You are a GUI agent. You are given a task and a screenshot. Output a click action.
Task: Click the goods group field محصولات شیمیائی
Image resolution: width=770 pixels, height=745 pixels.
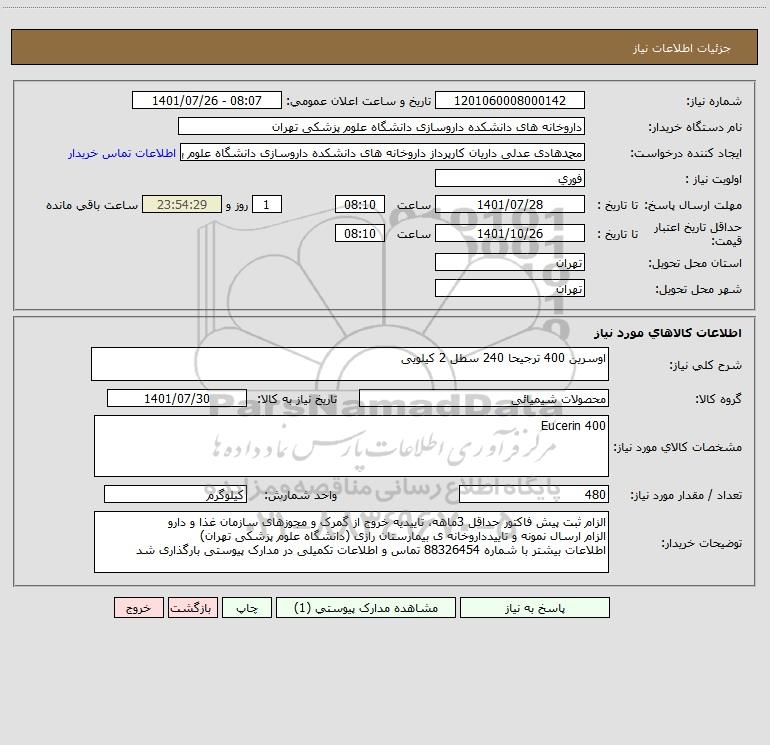pyautogui.click(x=484, y=398)
